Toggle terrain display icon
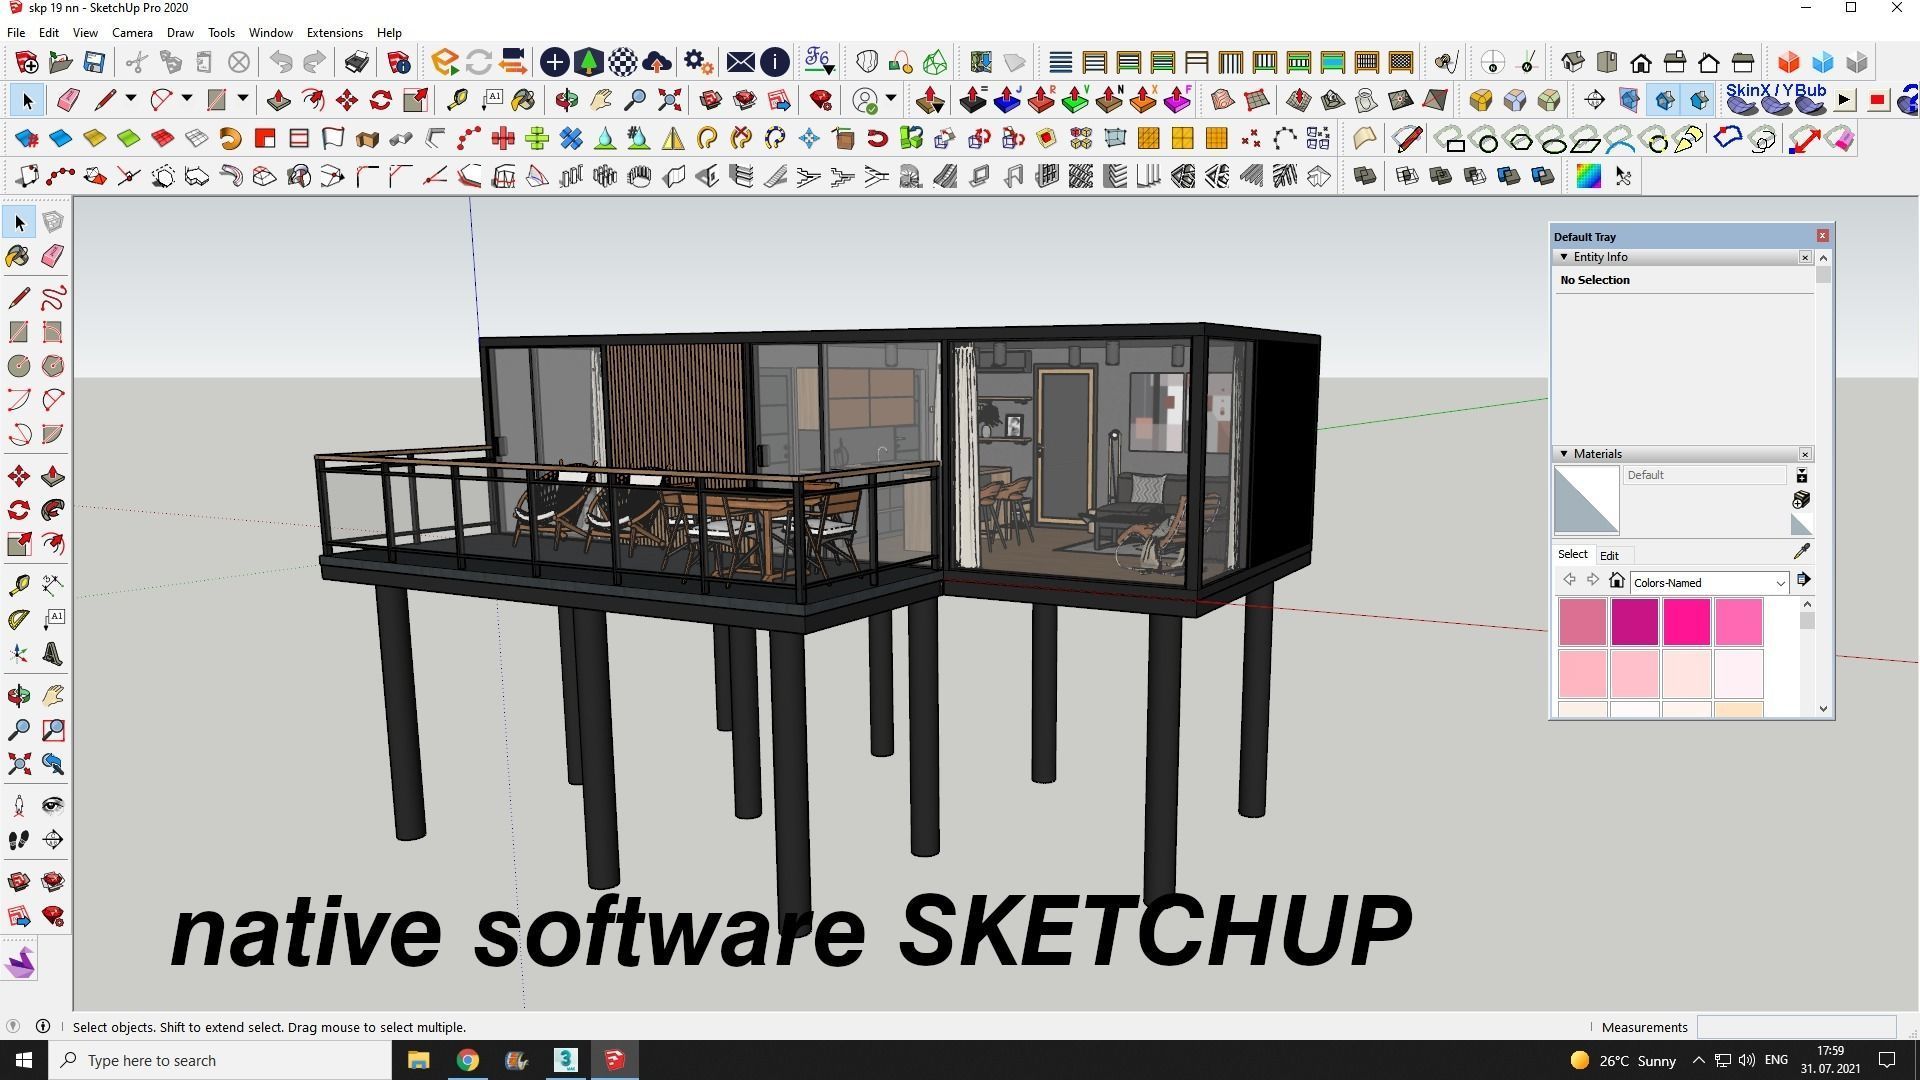 pos(1015,63)
